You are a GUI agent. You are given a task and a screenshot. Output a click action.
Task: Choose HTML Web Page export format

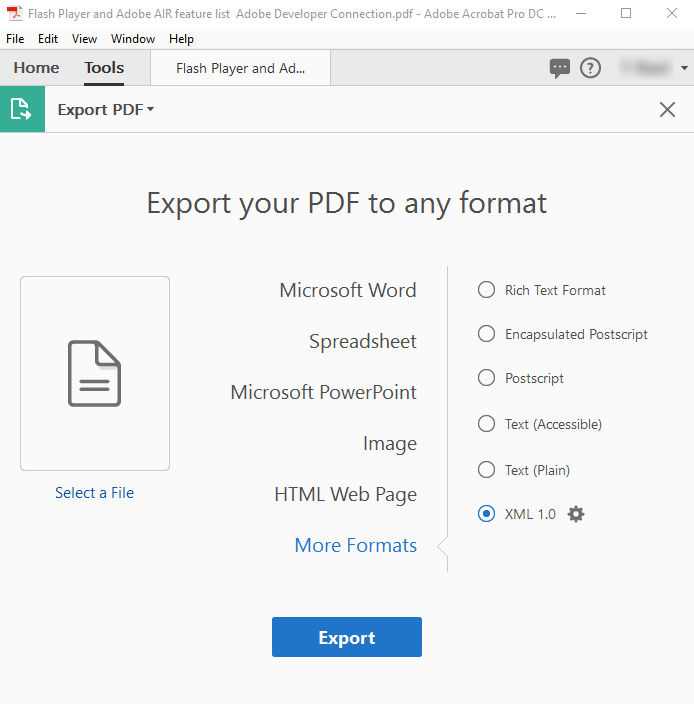(346, 494)
